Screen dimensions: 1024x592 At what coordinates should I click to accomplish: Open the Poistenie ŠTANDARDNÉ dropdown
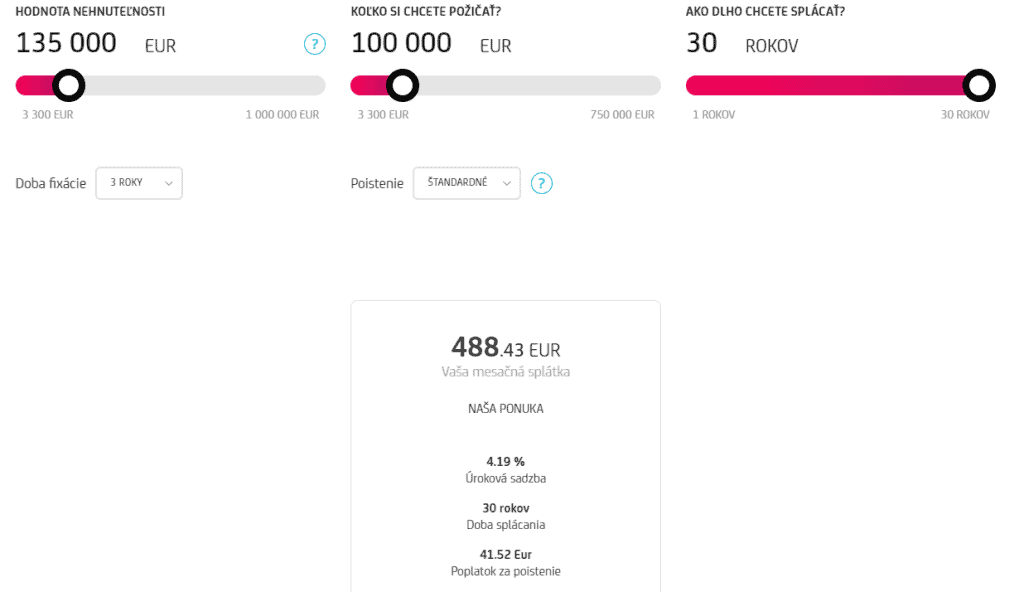point(467,183)
